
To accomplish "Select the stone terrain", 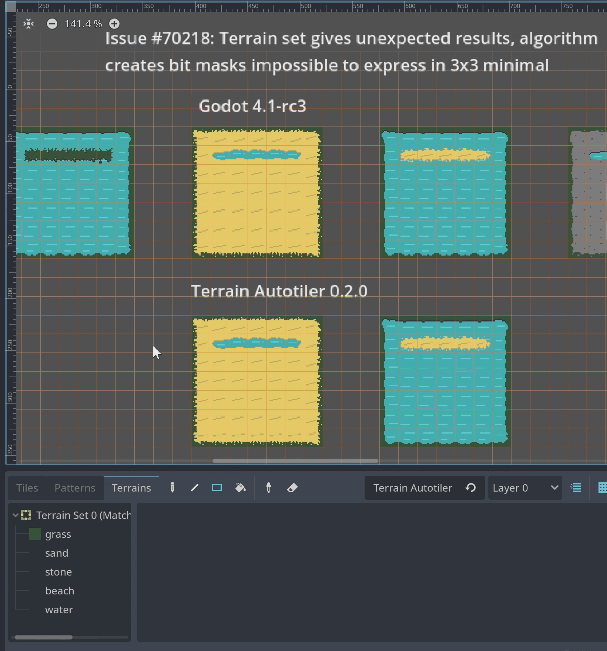I will [x=58, y=572].
